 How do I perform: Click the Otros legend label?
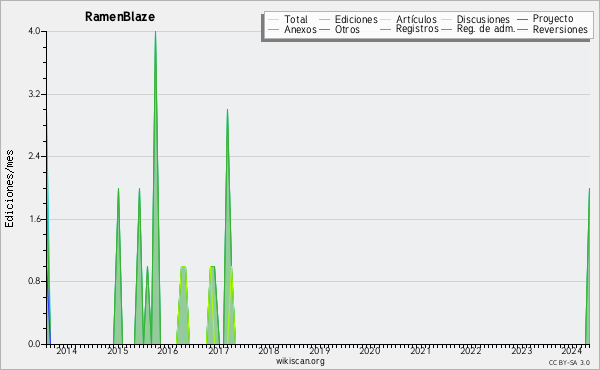pos(347,29)
